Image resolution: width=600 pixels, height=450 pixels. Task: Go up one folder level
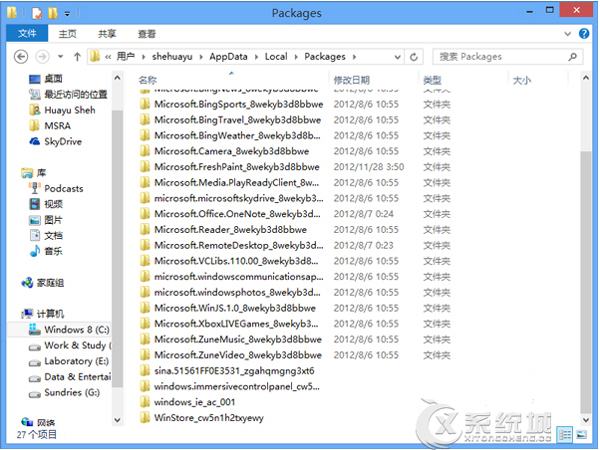click(x=77, y=57)
